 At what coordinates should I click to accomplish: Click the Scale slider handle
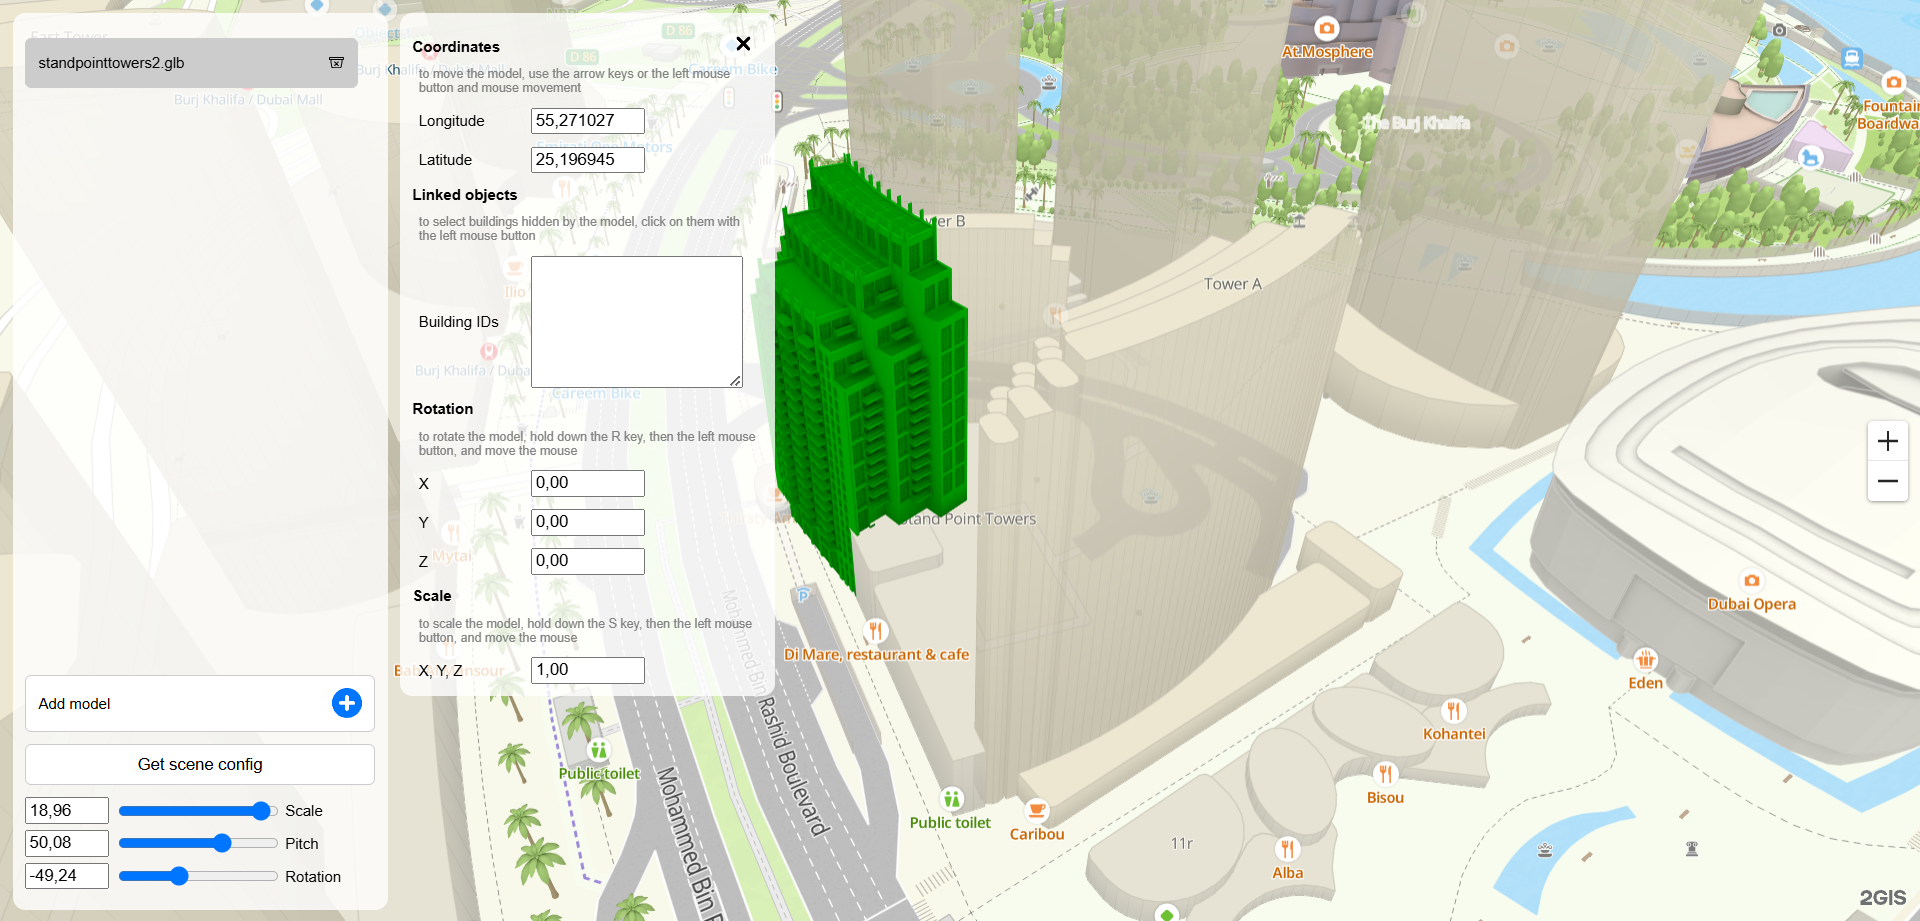[261, 811]
